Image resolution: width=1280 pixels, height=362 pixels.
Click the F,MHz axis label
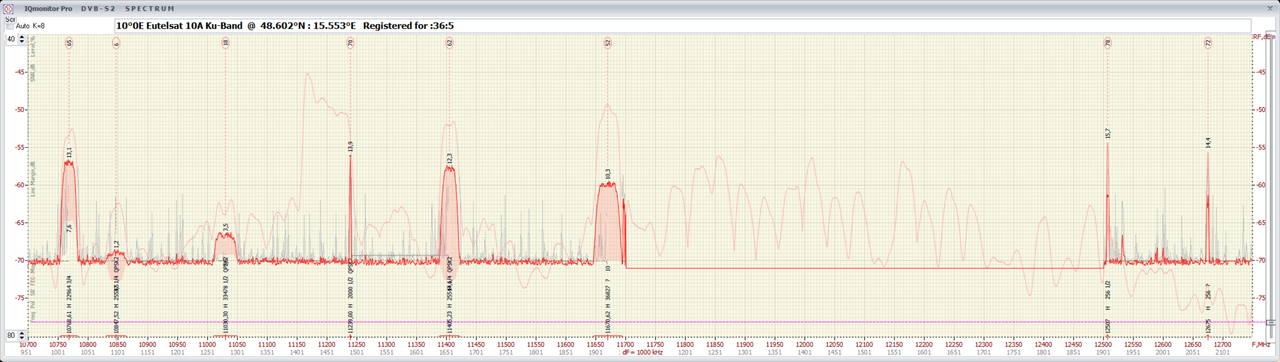pos(1261,344)
